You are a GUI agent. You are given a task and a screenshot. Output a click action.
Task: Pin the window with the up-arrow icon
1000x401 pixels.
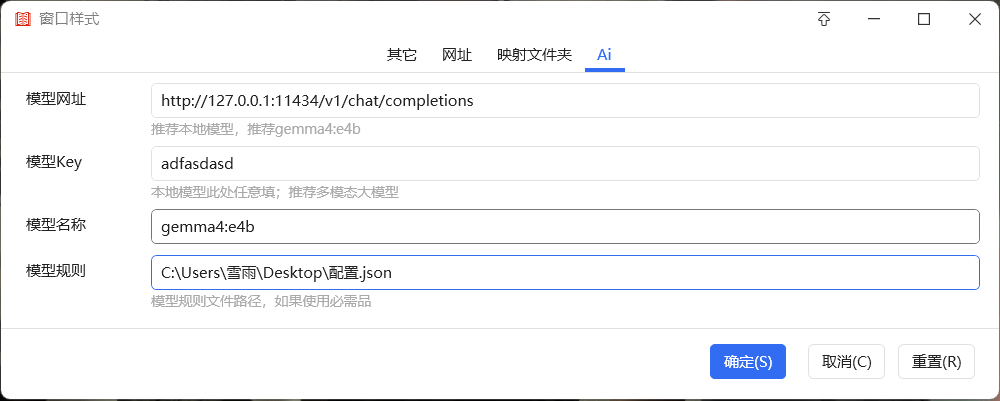[x=824, y=19]
